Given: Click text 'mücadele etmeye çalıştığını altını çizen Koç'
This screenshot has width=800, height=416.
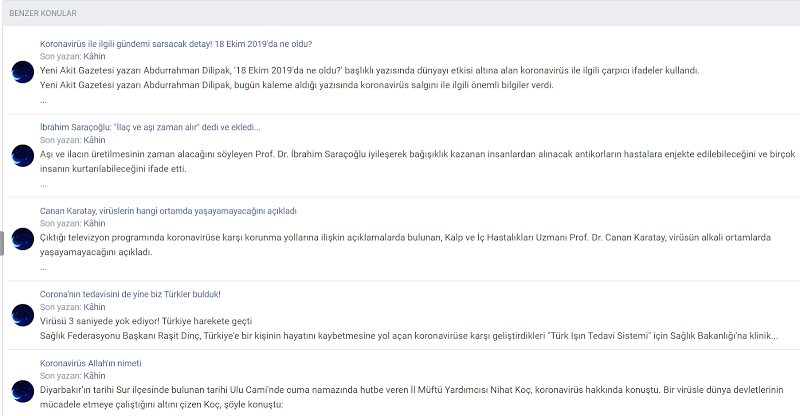Looking at the screenshot, I should [130, 405].
